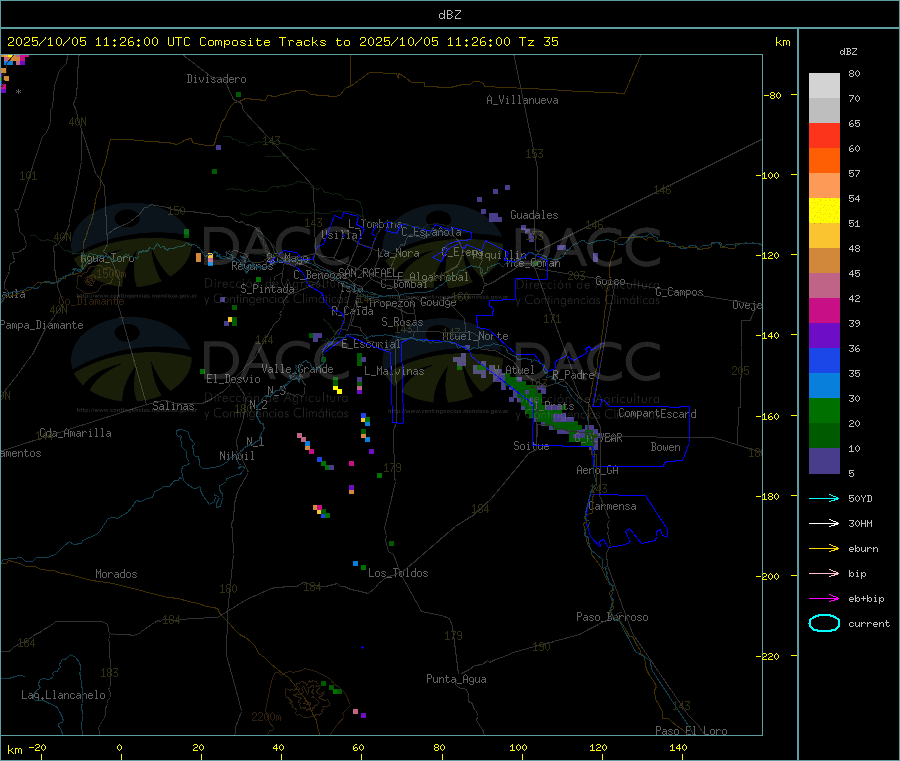The height and width of the screenshot is (761, 900).
Task: Click the 'Bowen' map label
Action: 665,447
